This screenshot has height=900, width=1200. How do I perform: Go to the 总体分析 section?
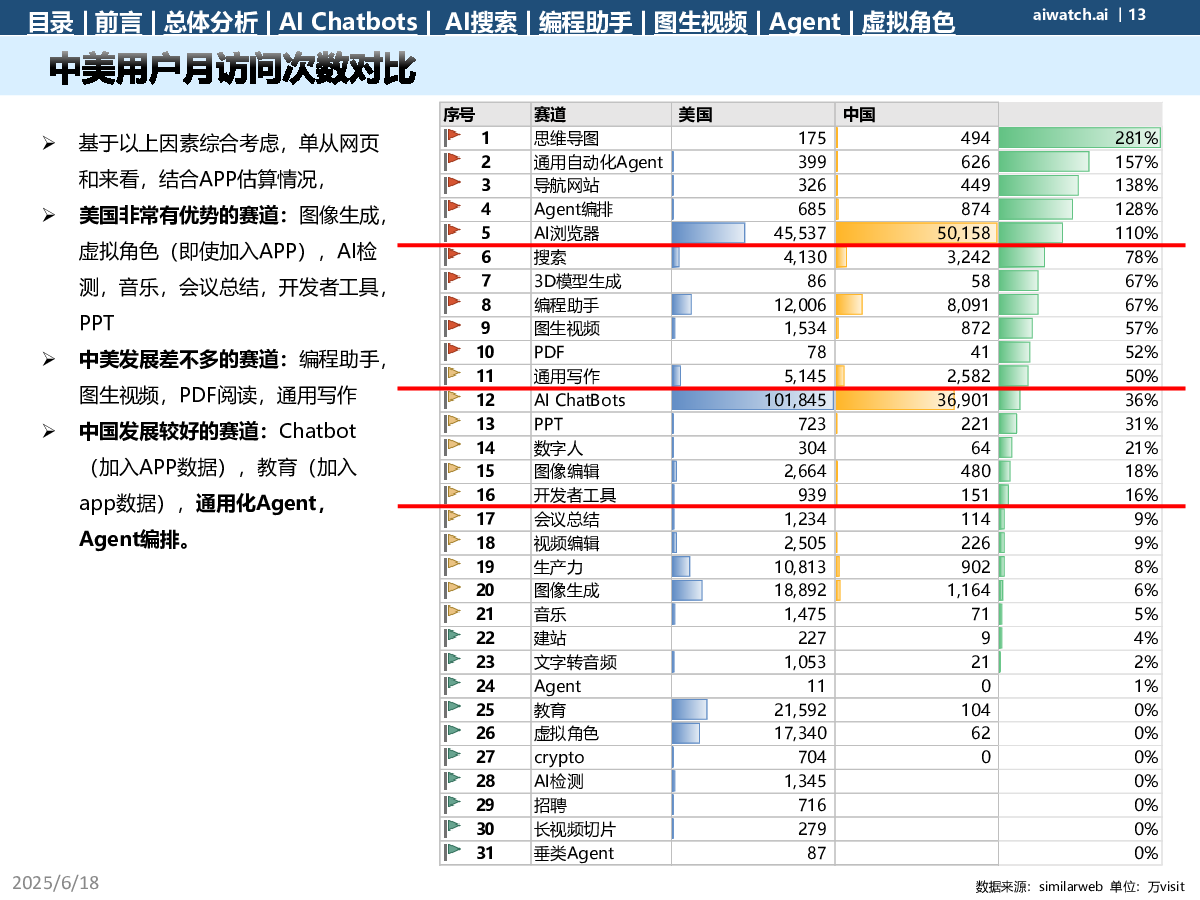pyautogui.click(x=211, y=21)
